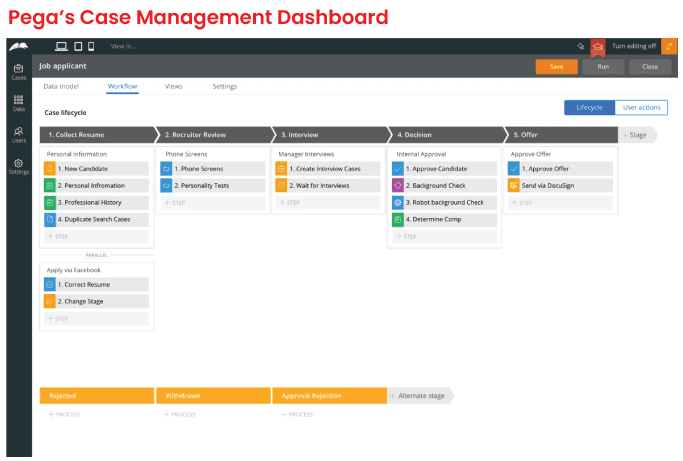Open the Users sidebar icon
This screenshot has width=683, height=461.
click(18, 134)
